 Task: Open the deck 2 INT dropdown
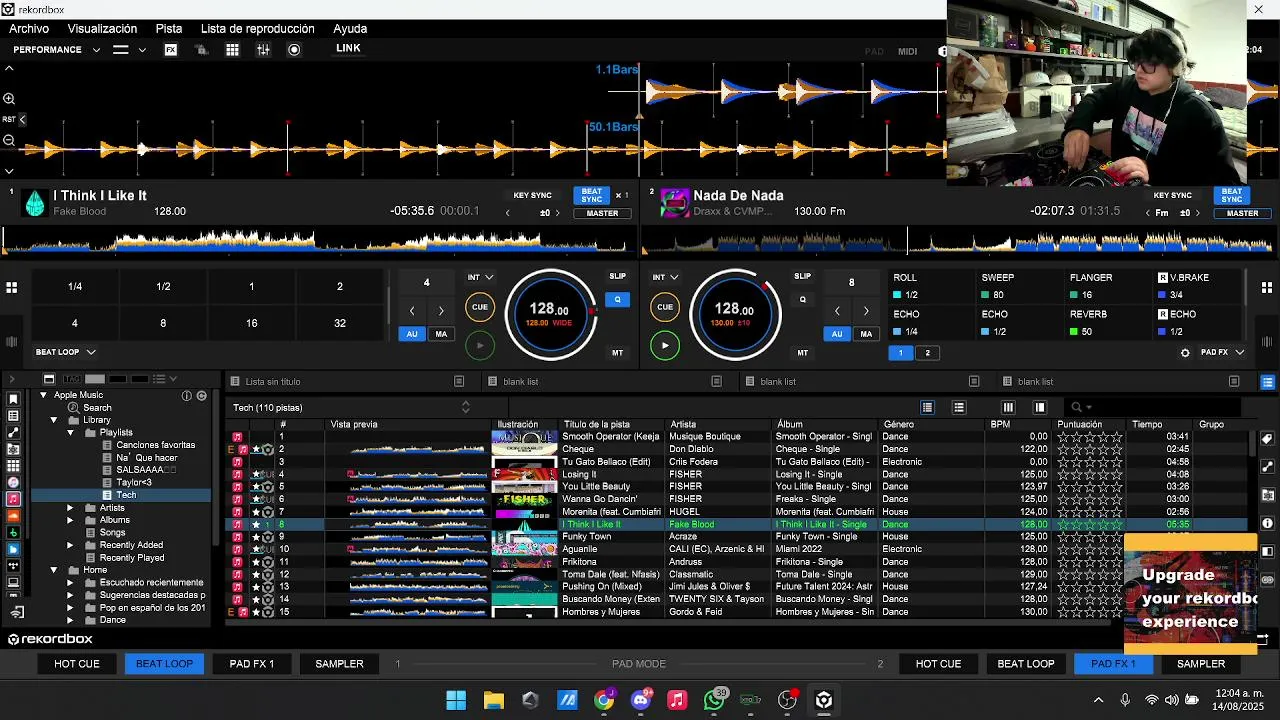click(665, 277)
